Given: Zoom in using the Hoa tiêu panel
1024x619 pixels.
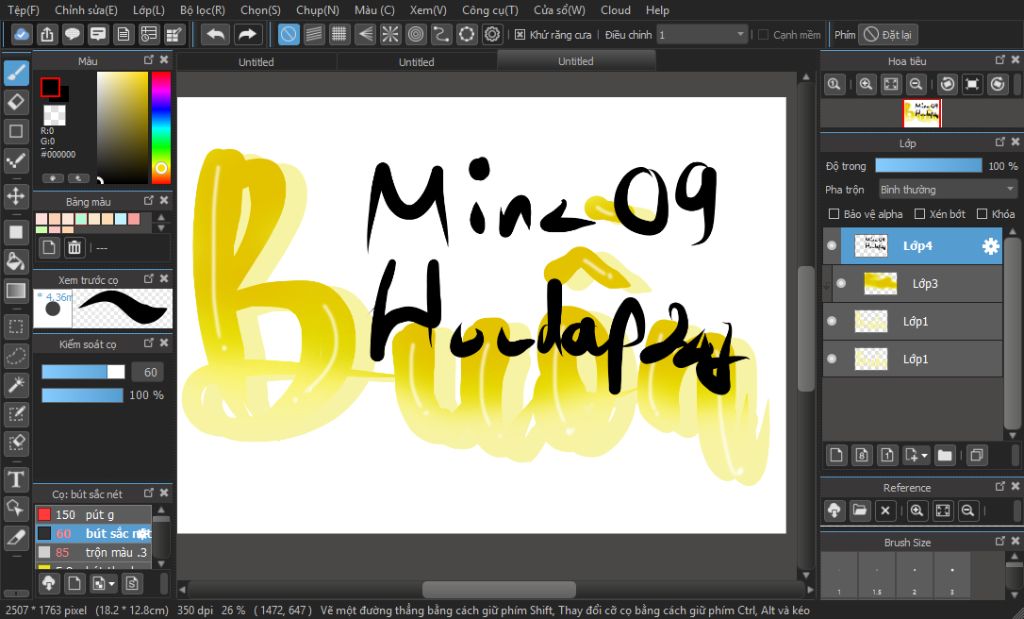Looking at the screenshot, I should click(x=866, y=84).
